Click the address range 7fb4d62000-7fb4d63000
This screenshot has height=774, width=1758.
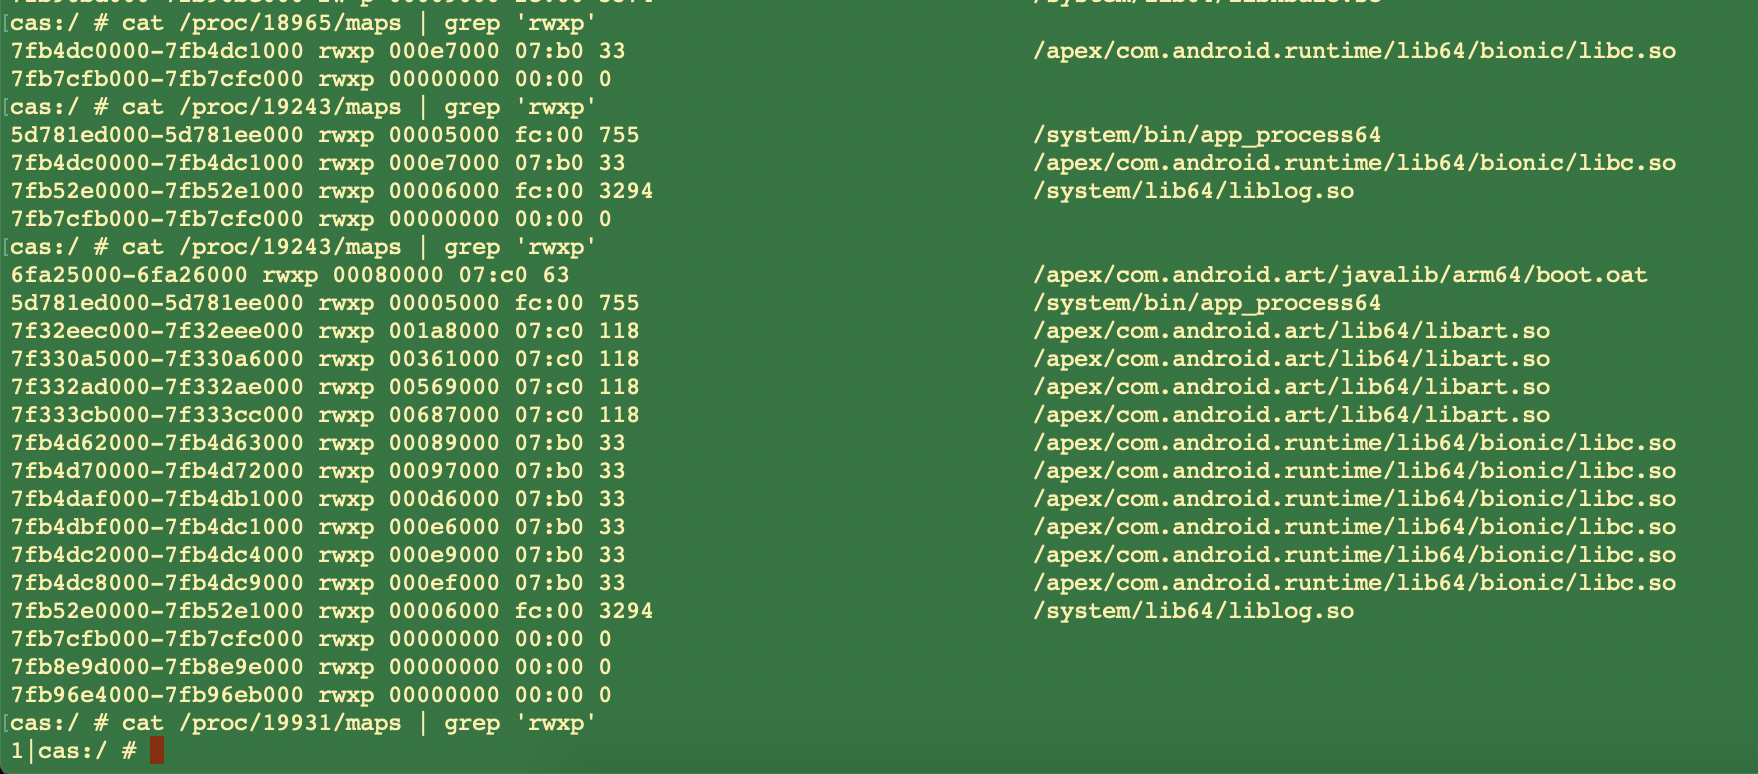point(157,443)
